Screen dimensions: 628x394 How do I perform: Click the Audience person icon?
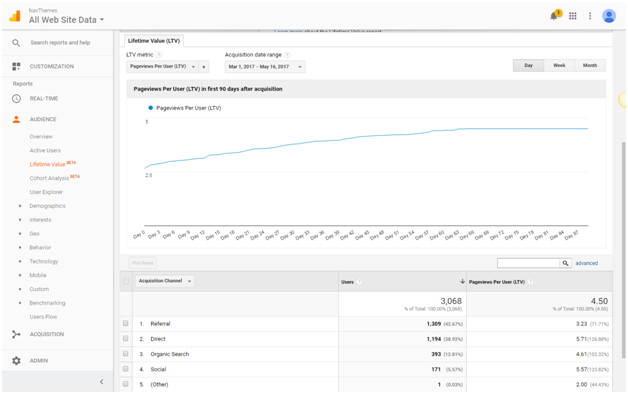pyautogui.click(x=16, y=119)
